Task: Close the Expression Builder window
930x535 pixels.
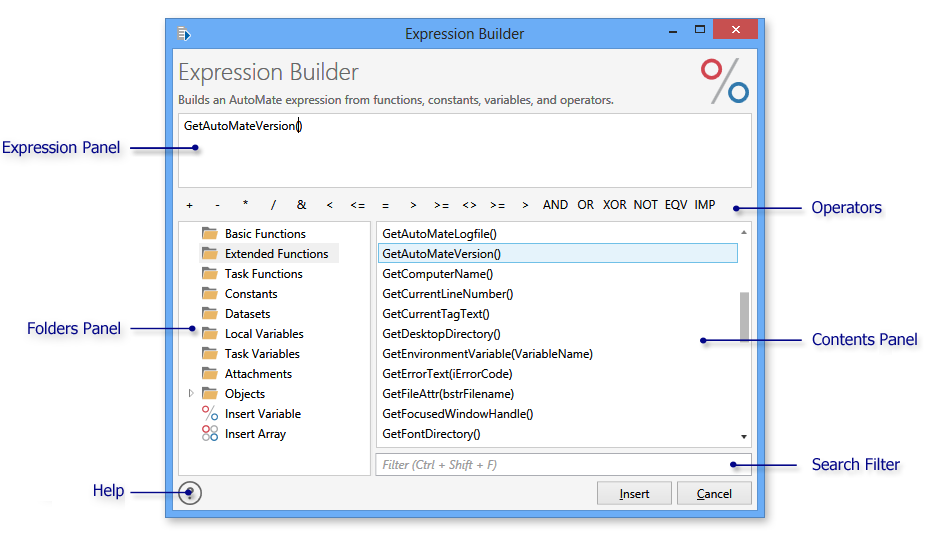Action: (735, 30)
